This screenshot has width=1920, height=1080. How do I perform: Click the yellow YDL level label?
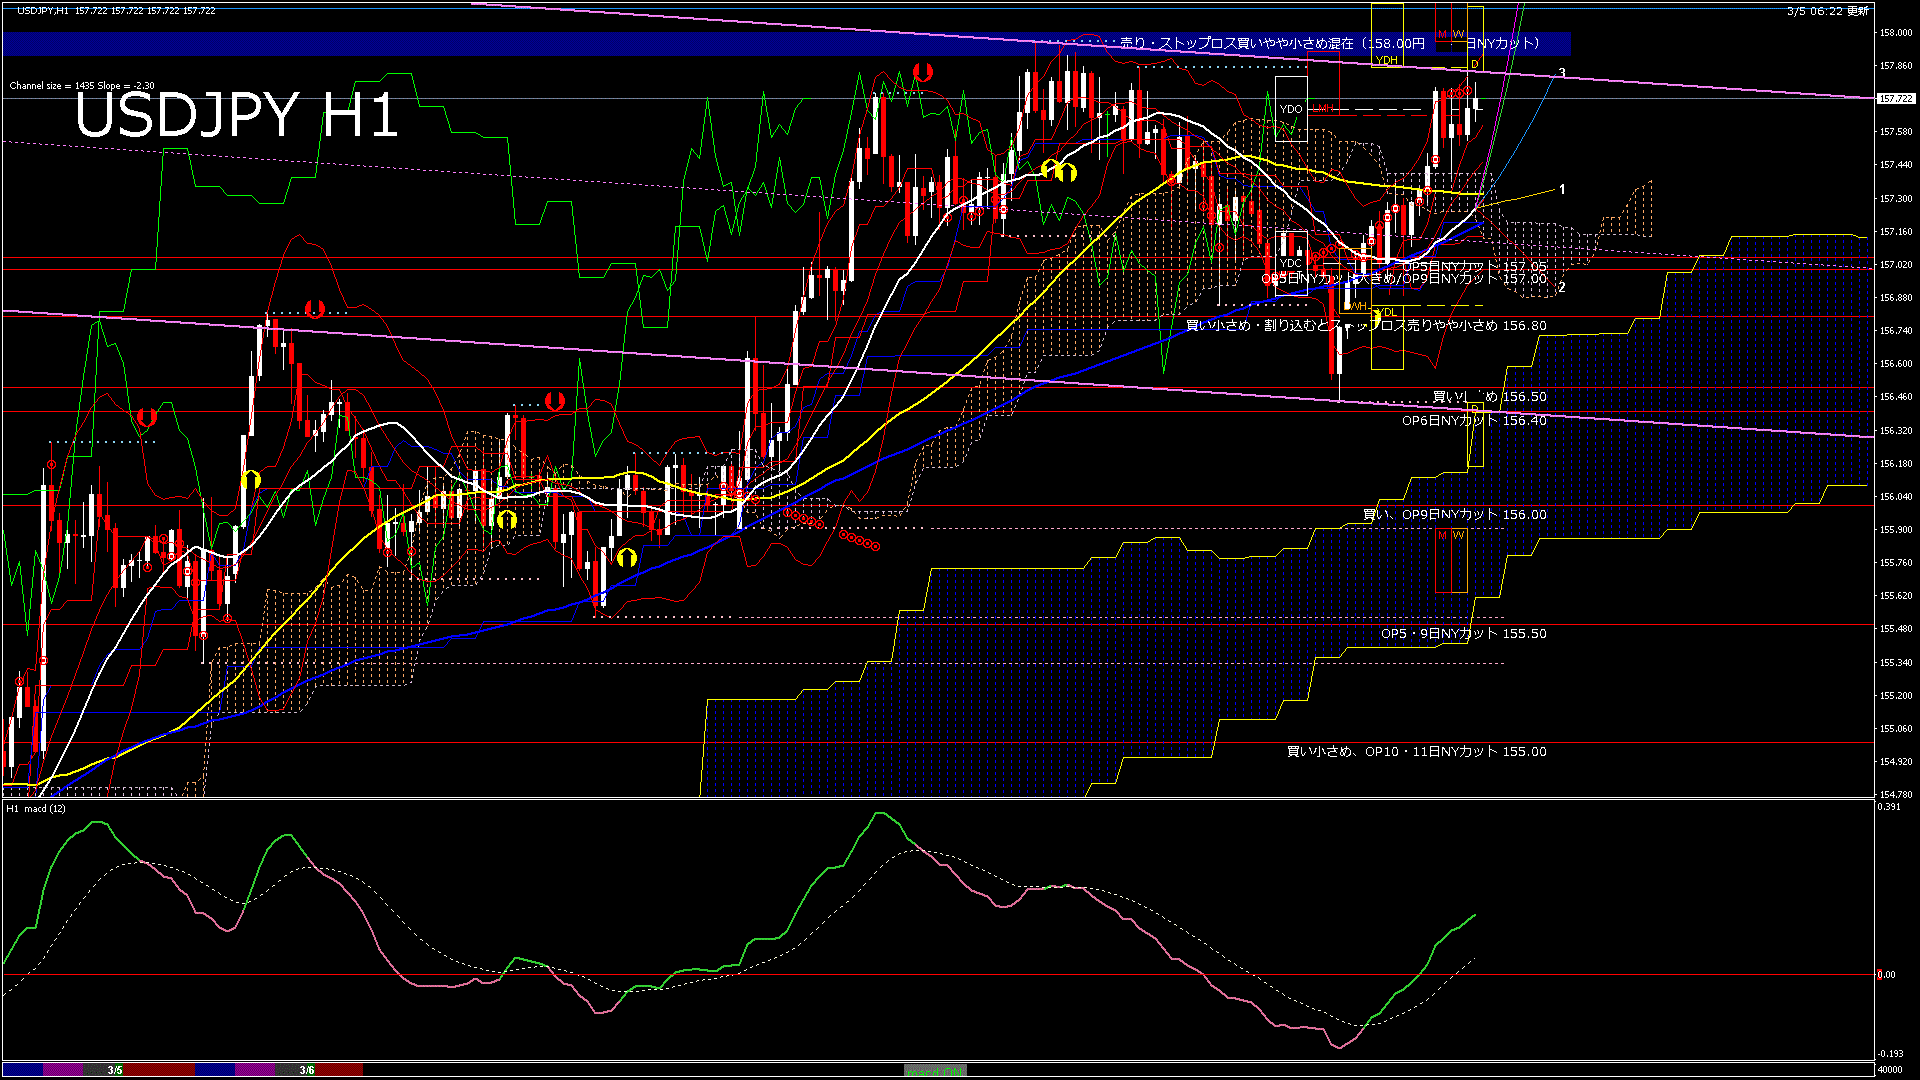[x=1386, y=313]
